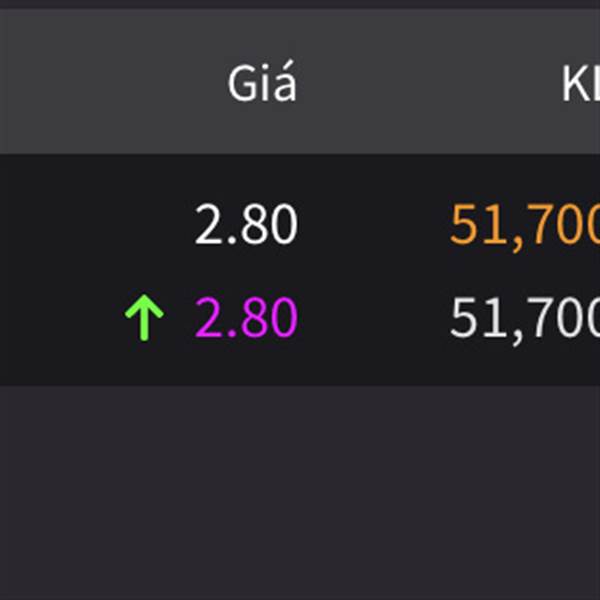This screenshot has width=600, height=600.
Task: Click the header row area left of Giá
Action: coord(113,82)
